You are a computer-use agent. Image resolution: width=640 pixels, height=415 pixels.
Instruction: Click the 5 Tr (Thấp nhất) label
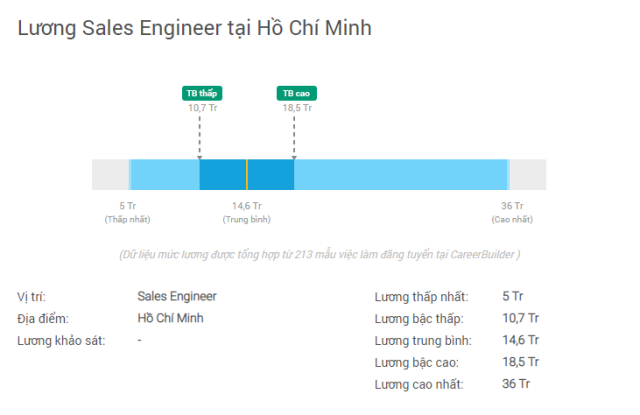pos(127,212)
